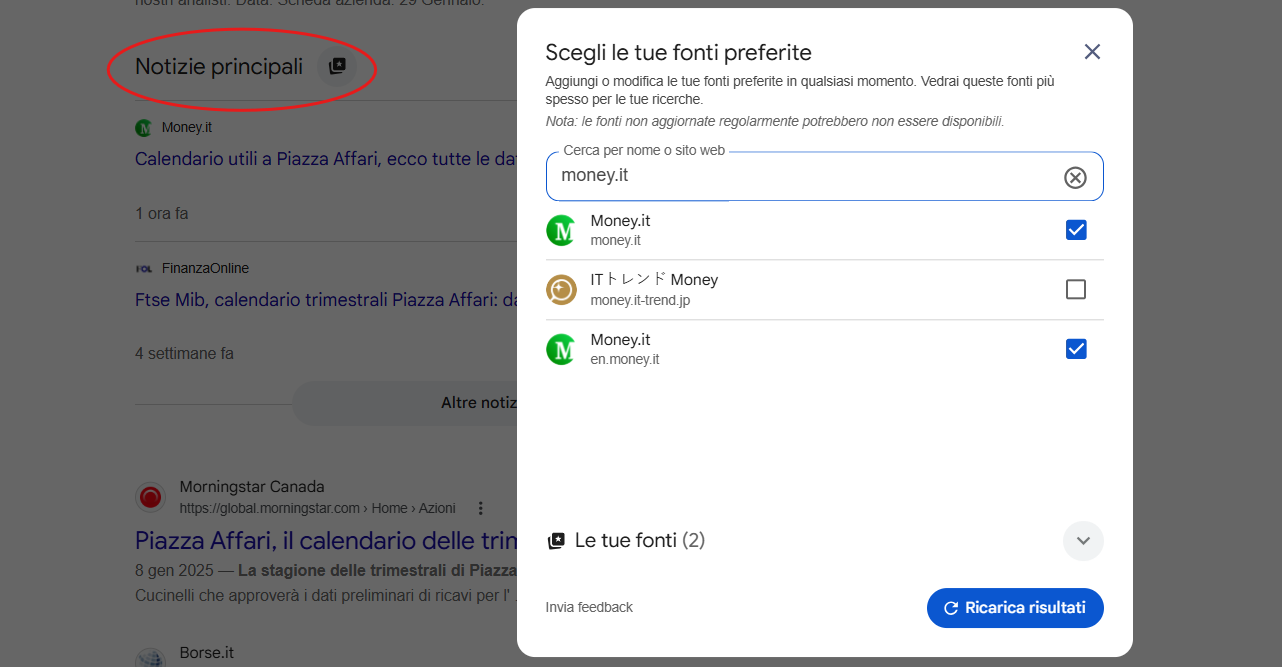The width and height of the screenshot is (1282, 667).
Task: Click the Altre notizie button
Action: pos(405,403)
